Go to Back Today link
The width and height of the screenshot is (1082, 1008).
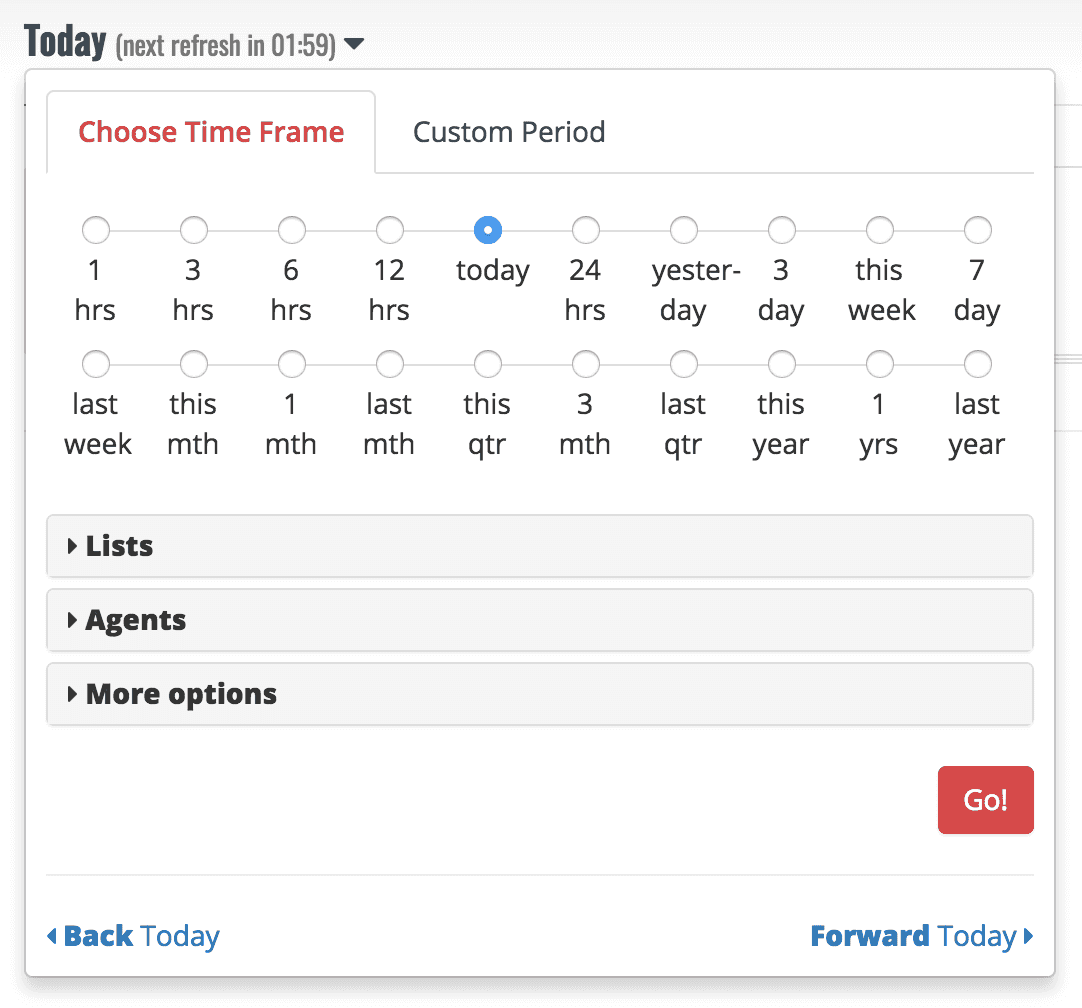[134, 936]
